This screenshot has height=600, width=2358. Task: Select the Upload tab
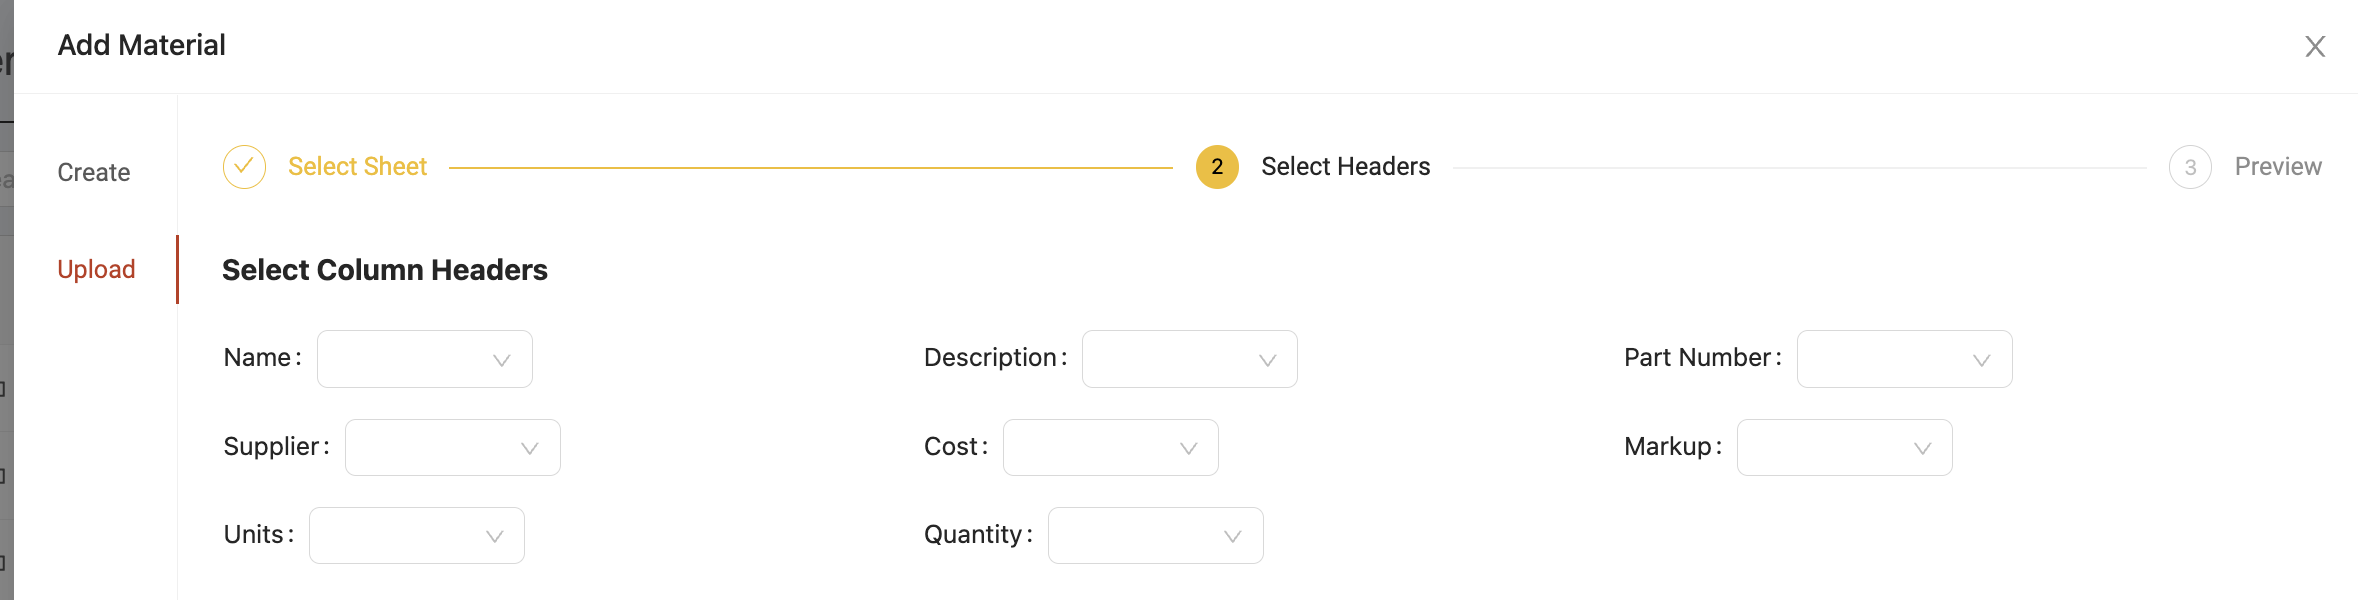[96, 269]
